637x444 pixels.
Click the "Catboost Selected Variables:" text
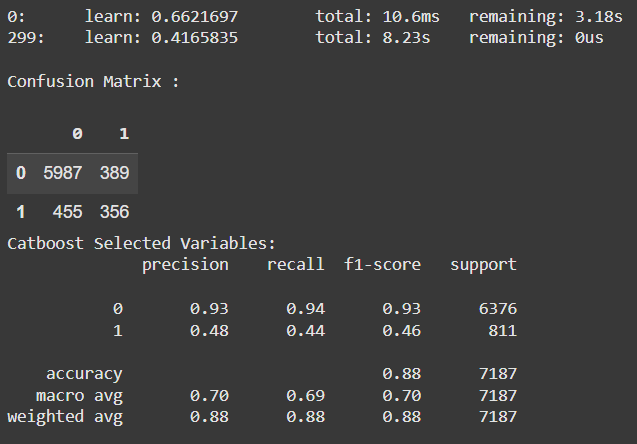[140, 243]
